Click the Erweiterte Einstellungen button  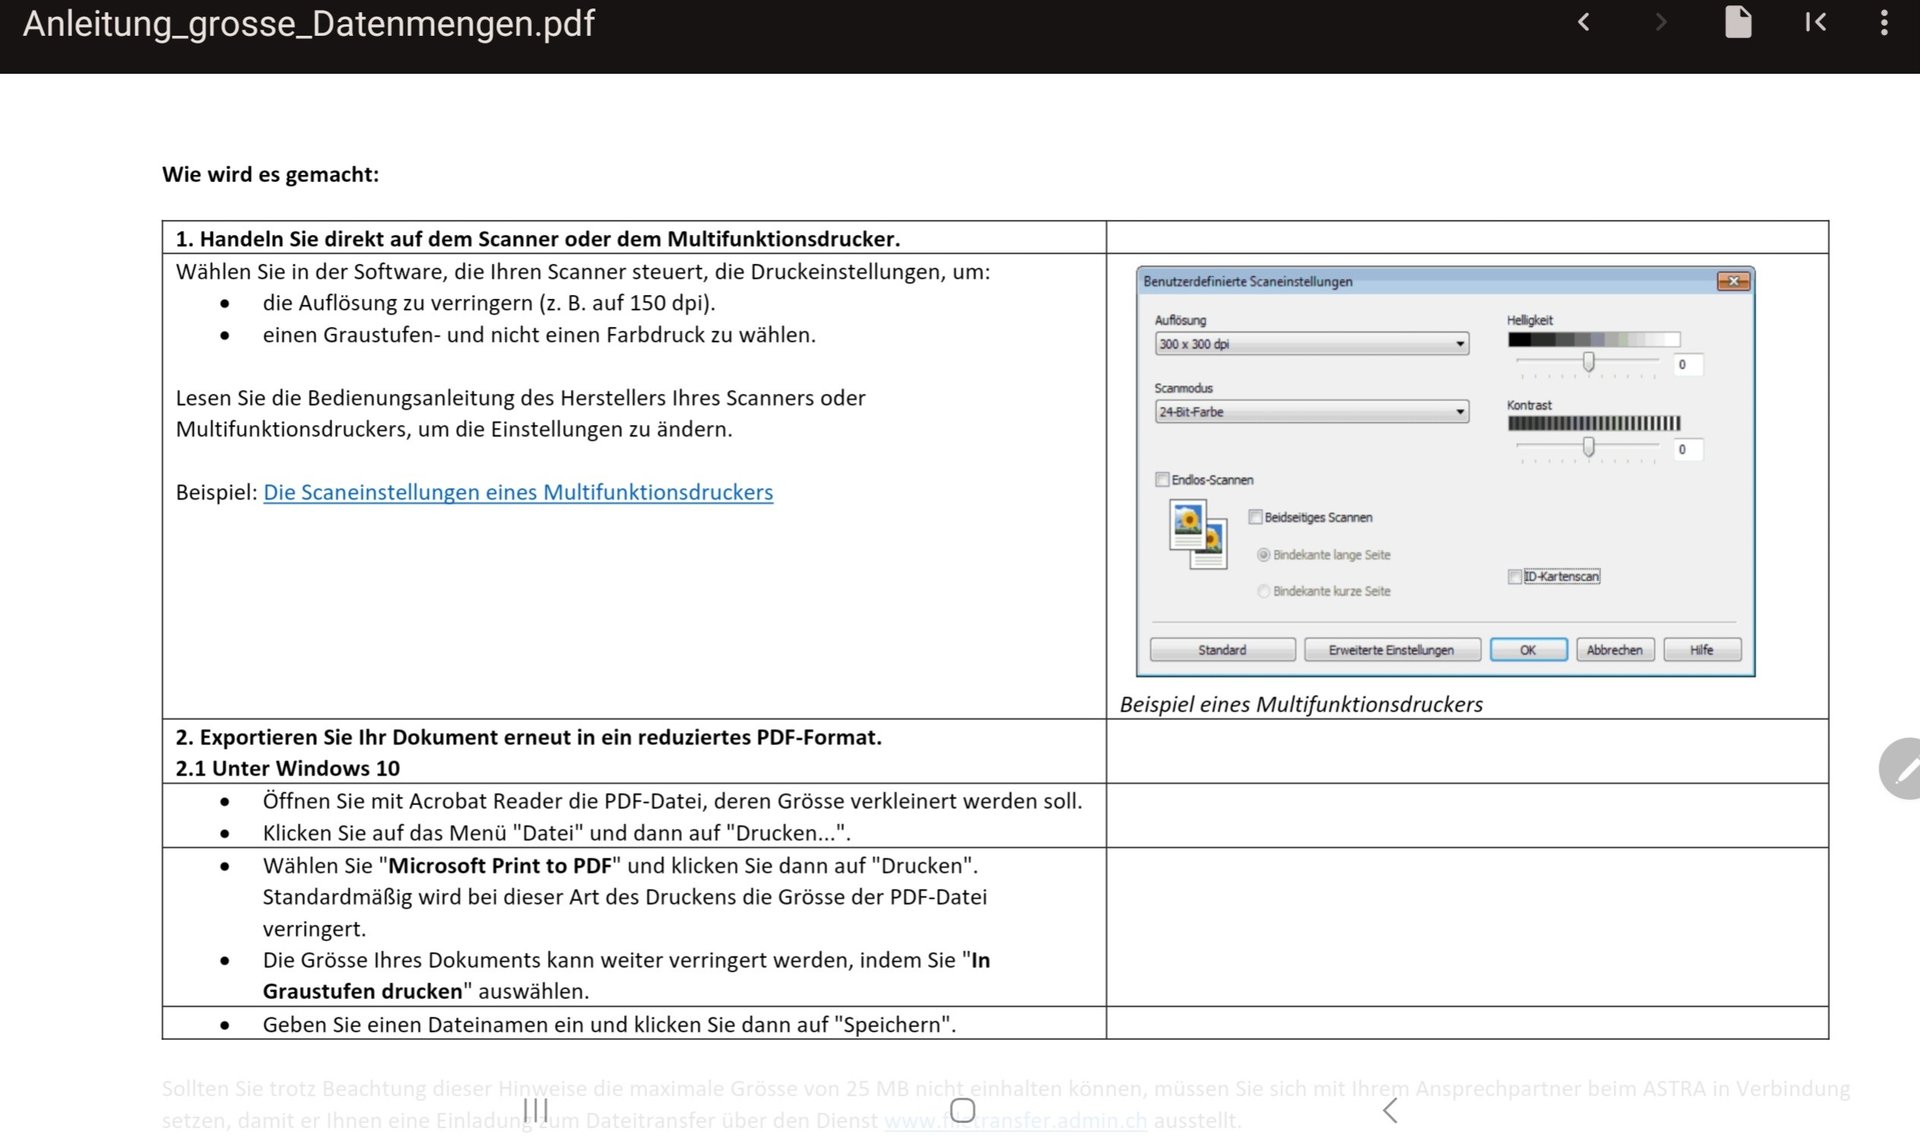pyautogui.click(x=1391, y=650)
